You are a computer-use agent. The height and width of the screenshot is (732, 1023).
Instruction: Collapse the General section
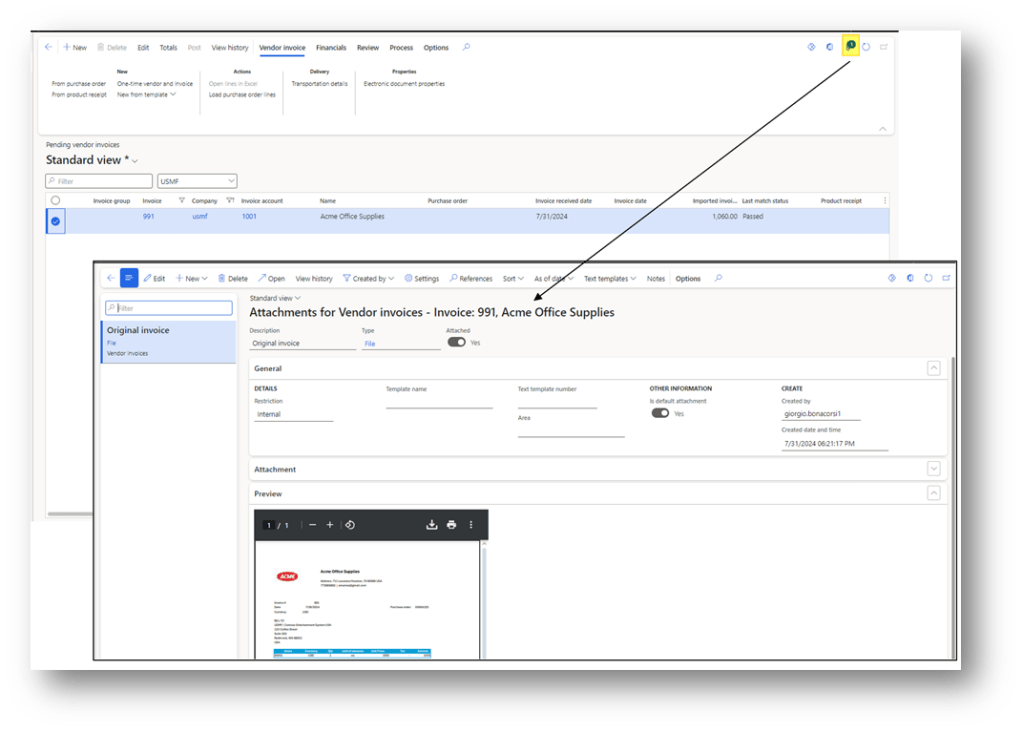click(934, 368)
